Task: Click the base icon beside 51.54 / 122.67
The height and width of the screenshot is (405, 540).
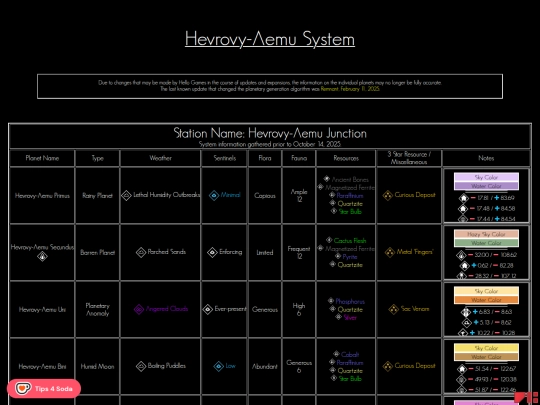Action: pos(462,369)
